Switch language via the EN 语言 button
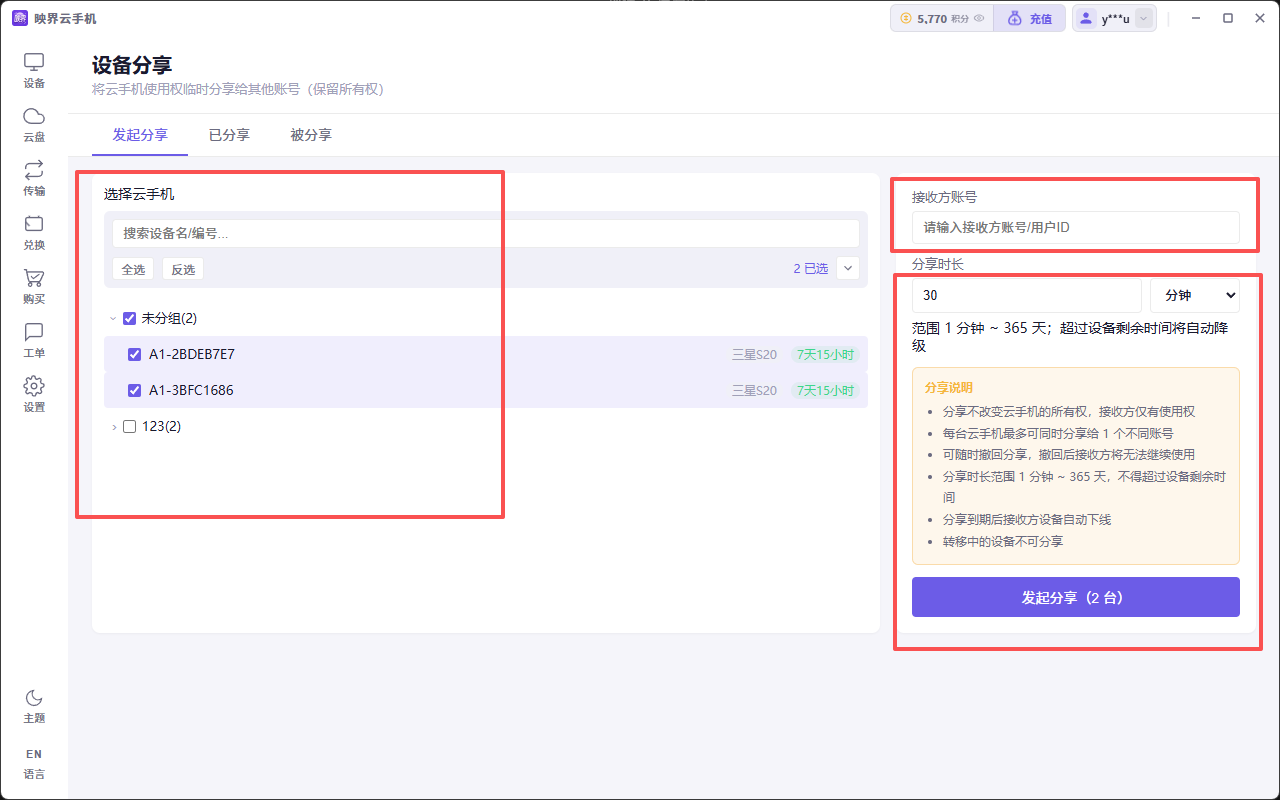 point(34,763)
